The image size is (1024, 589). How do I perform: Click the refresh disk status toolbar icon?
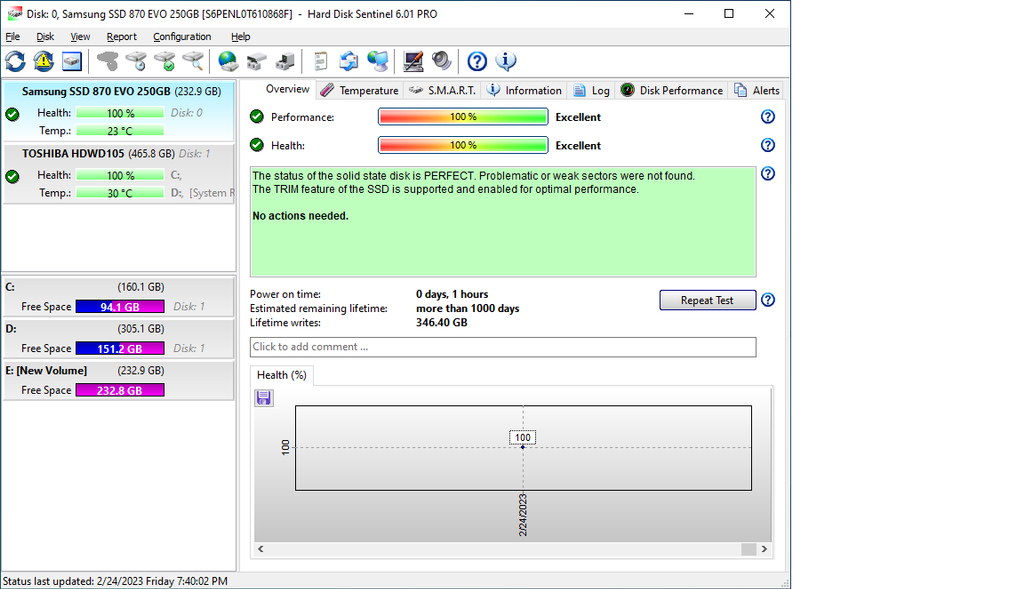(16, 62)
